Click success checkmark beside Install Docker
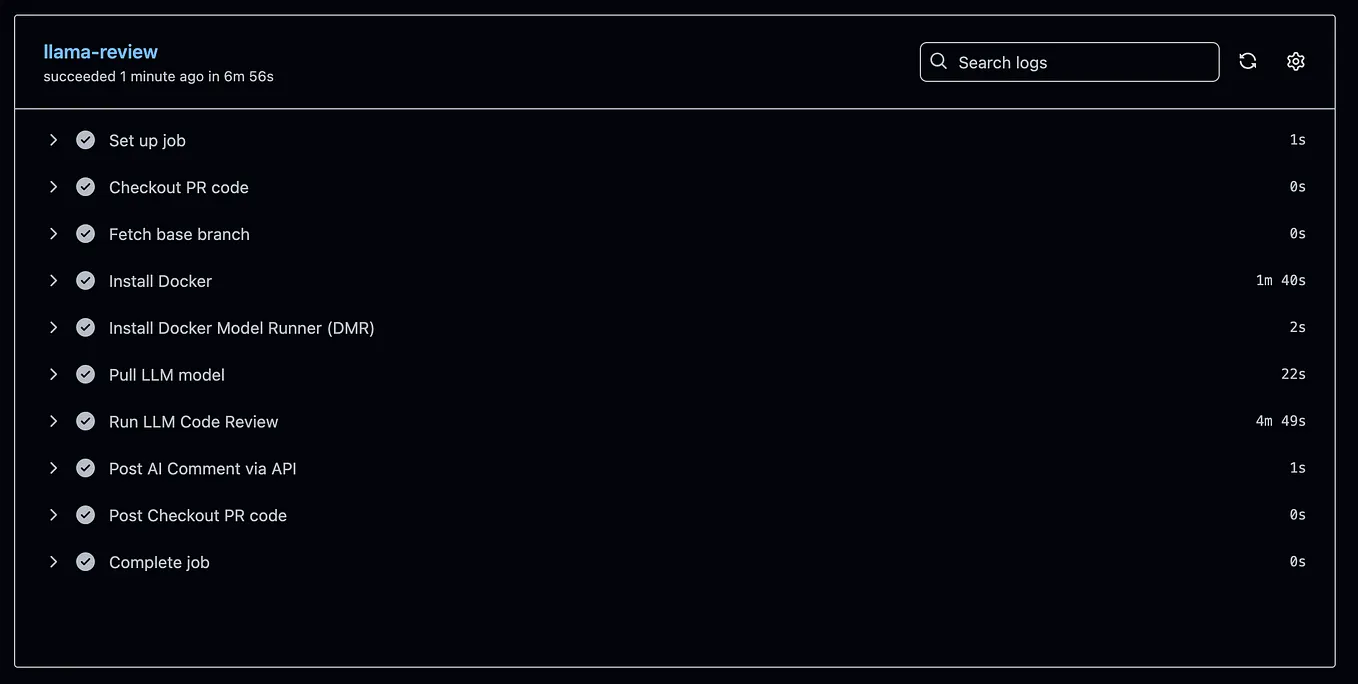The width and height of the screenshot is (1358, 684). click(x=86, y=281)
